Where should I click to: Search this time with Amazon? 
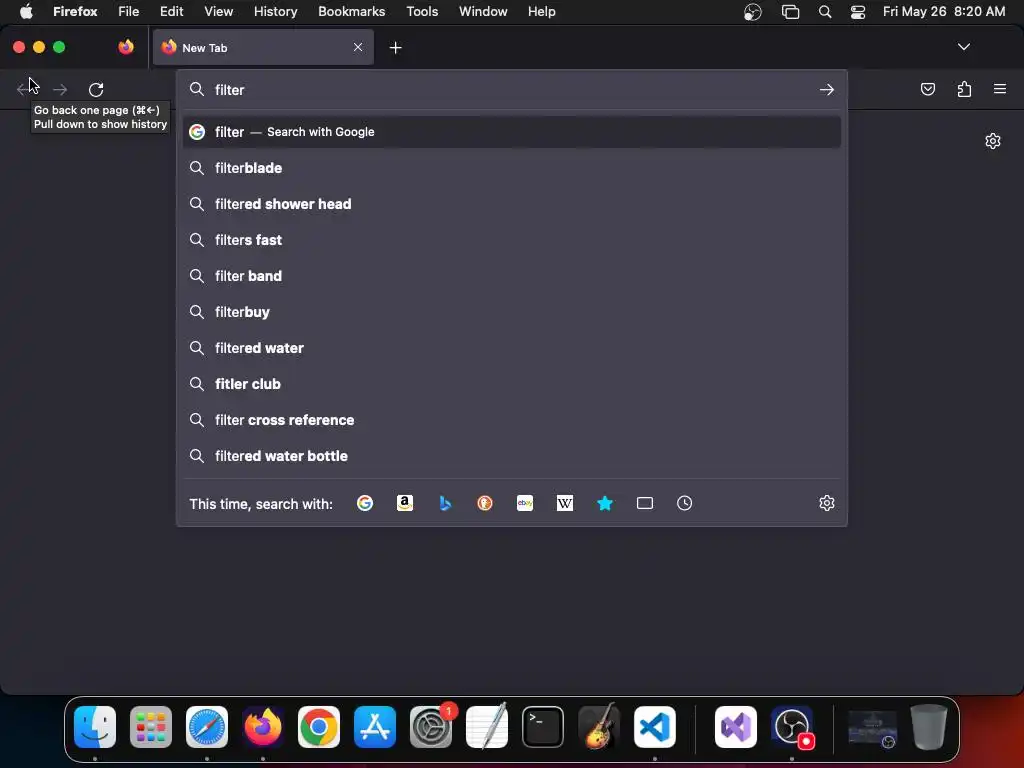point(405,503)
